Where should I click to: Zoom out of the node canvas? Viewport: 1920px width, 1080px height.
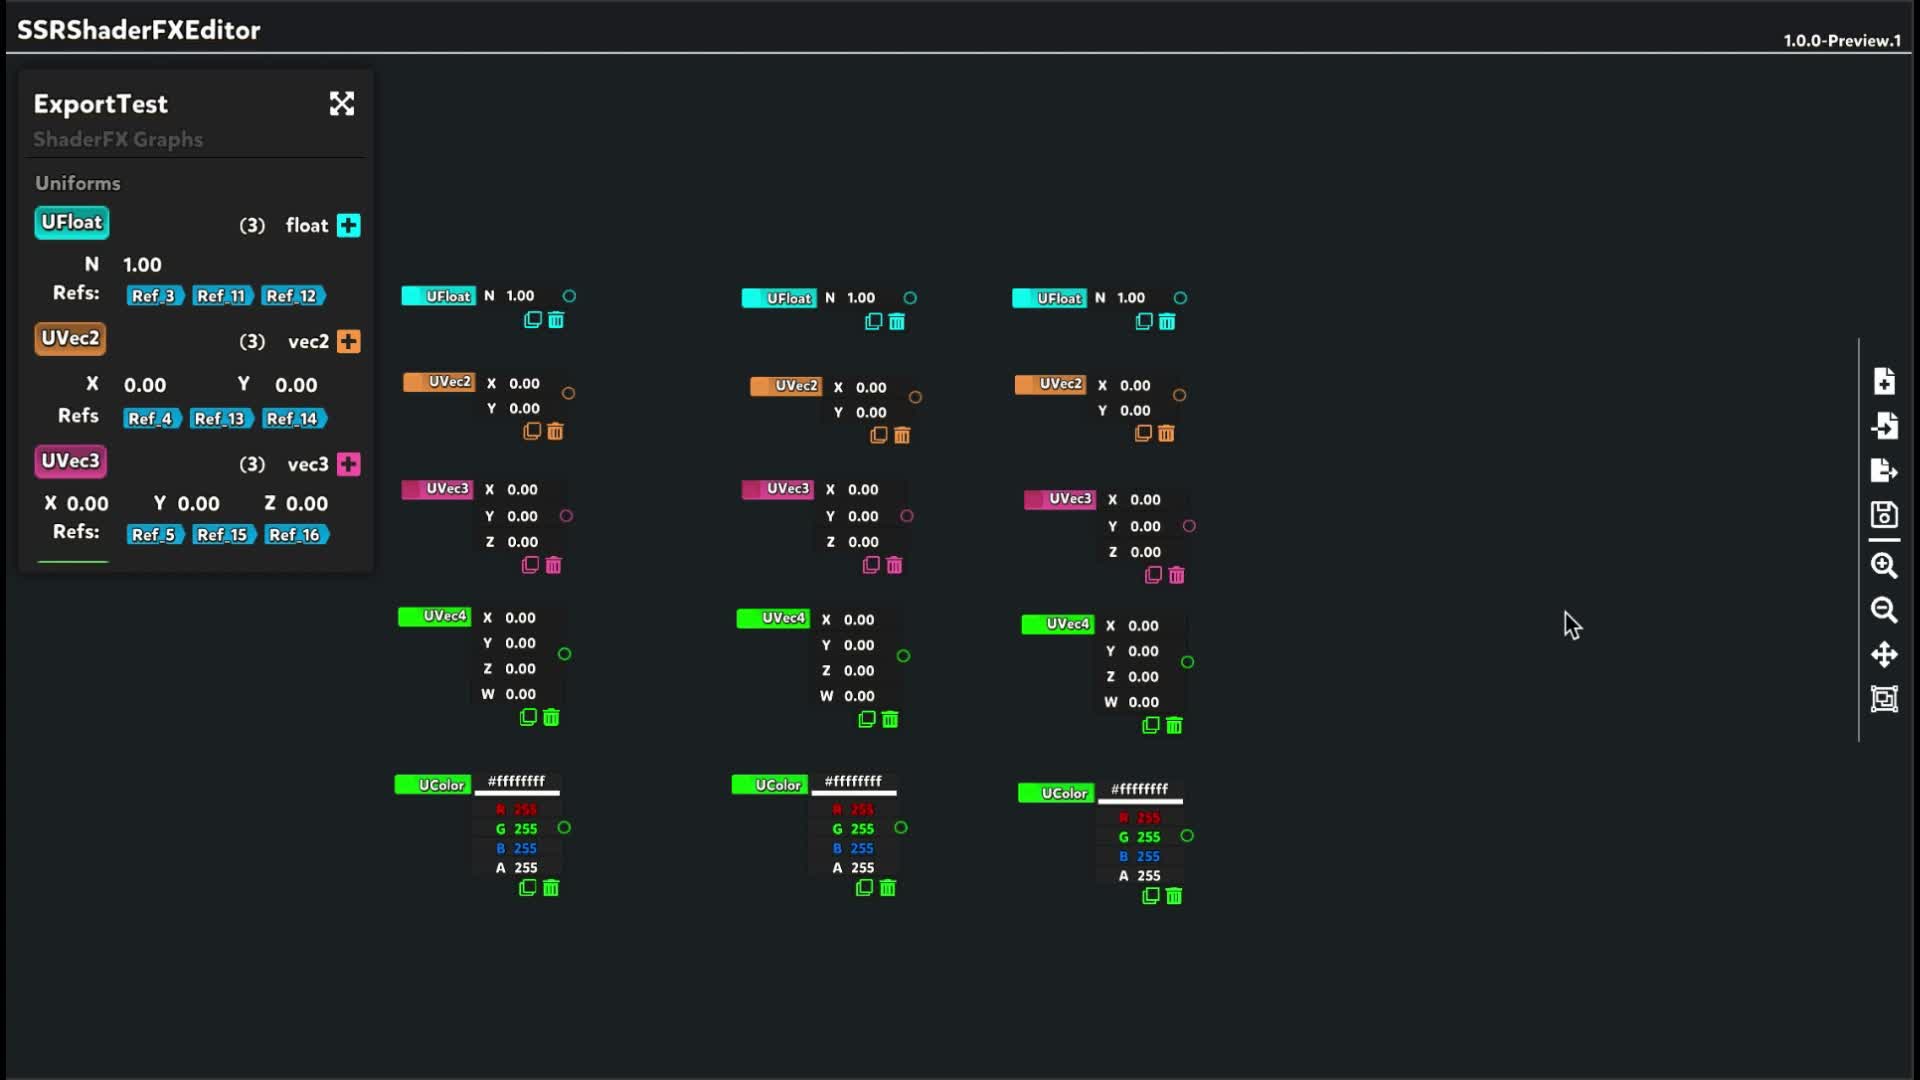(x=1884, y=611)
